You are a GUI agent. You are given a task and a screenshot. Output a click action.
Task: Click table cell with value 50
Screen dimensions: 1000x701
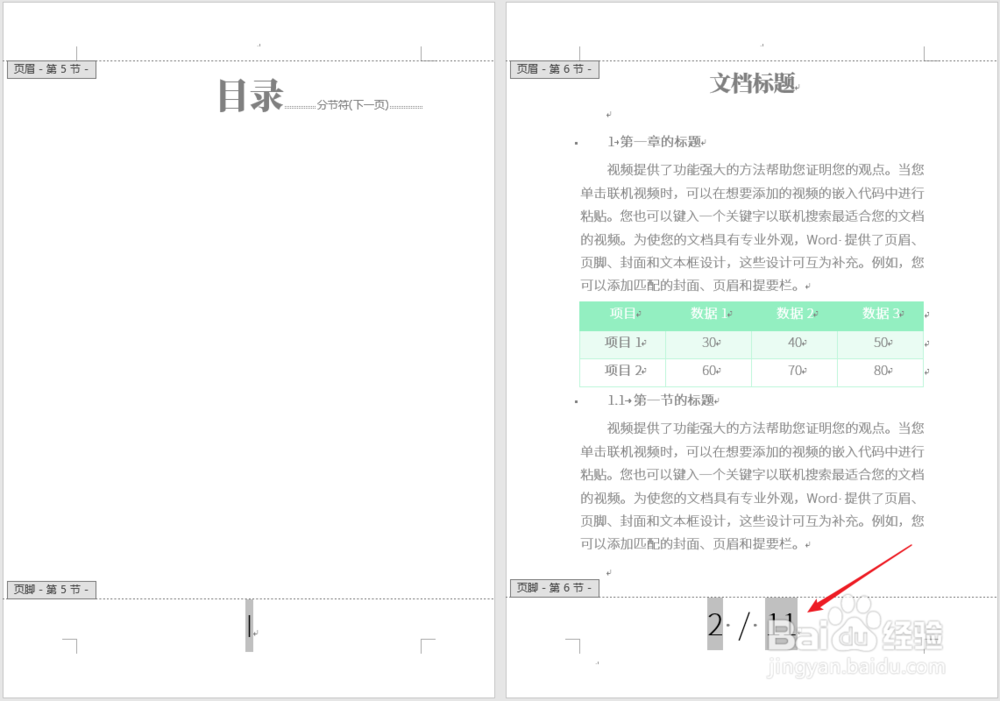point(881,344)
